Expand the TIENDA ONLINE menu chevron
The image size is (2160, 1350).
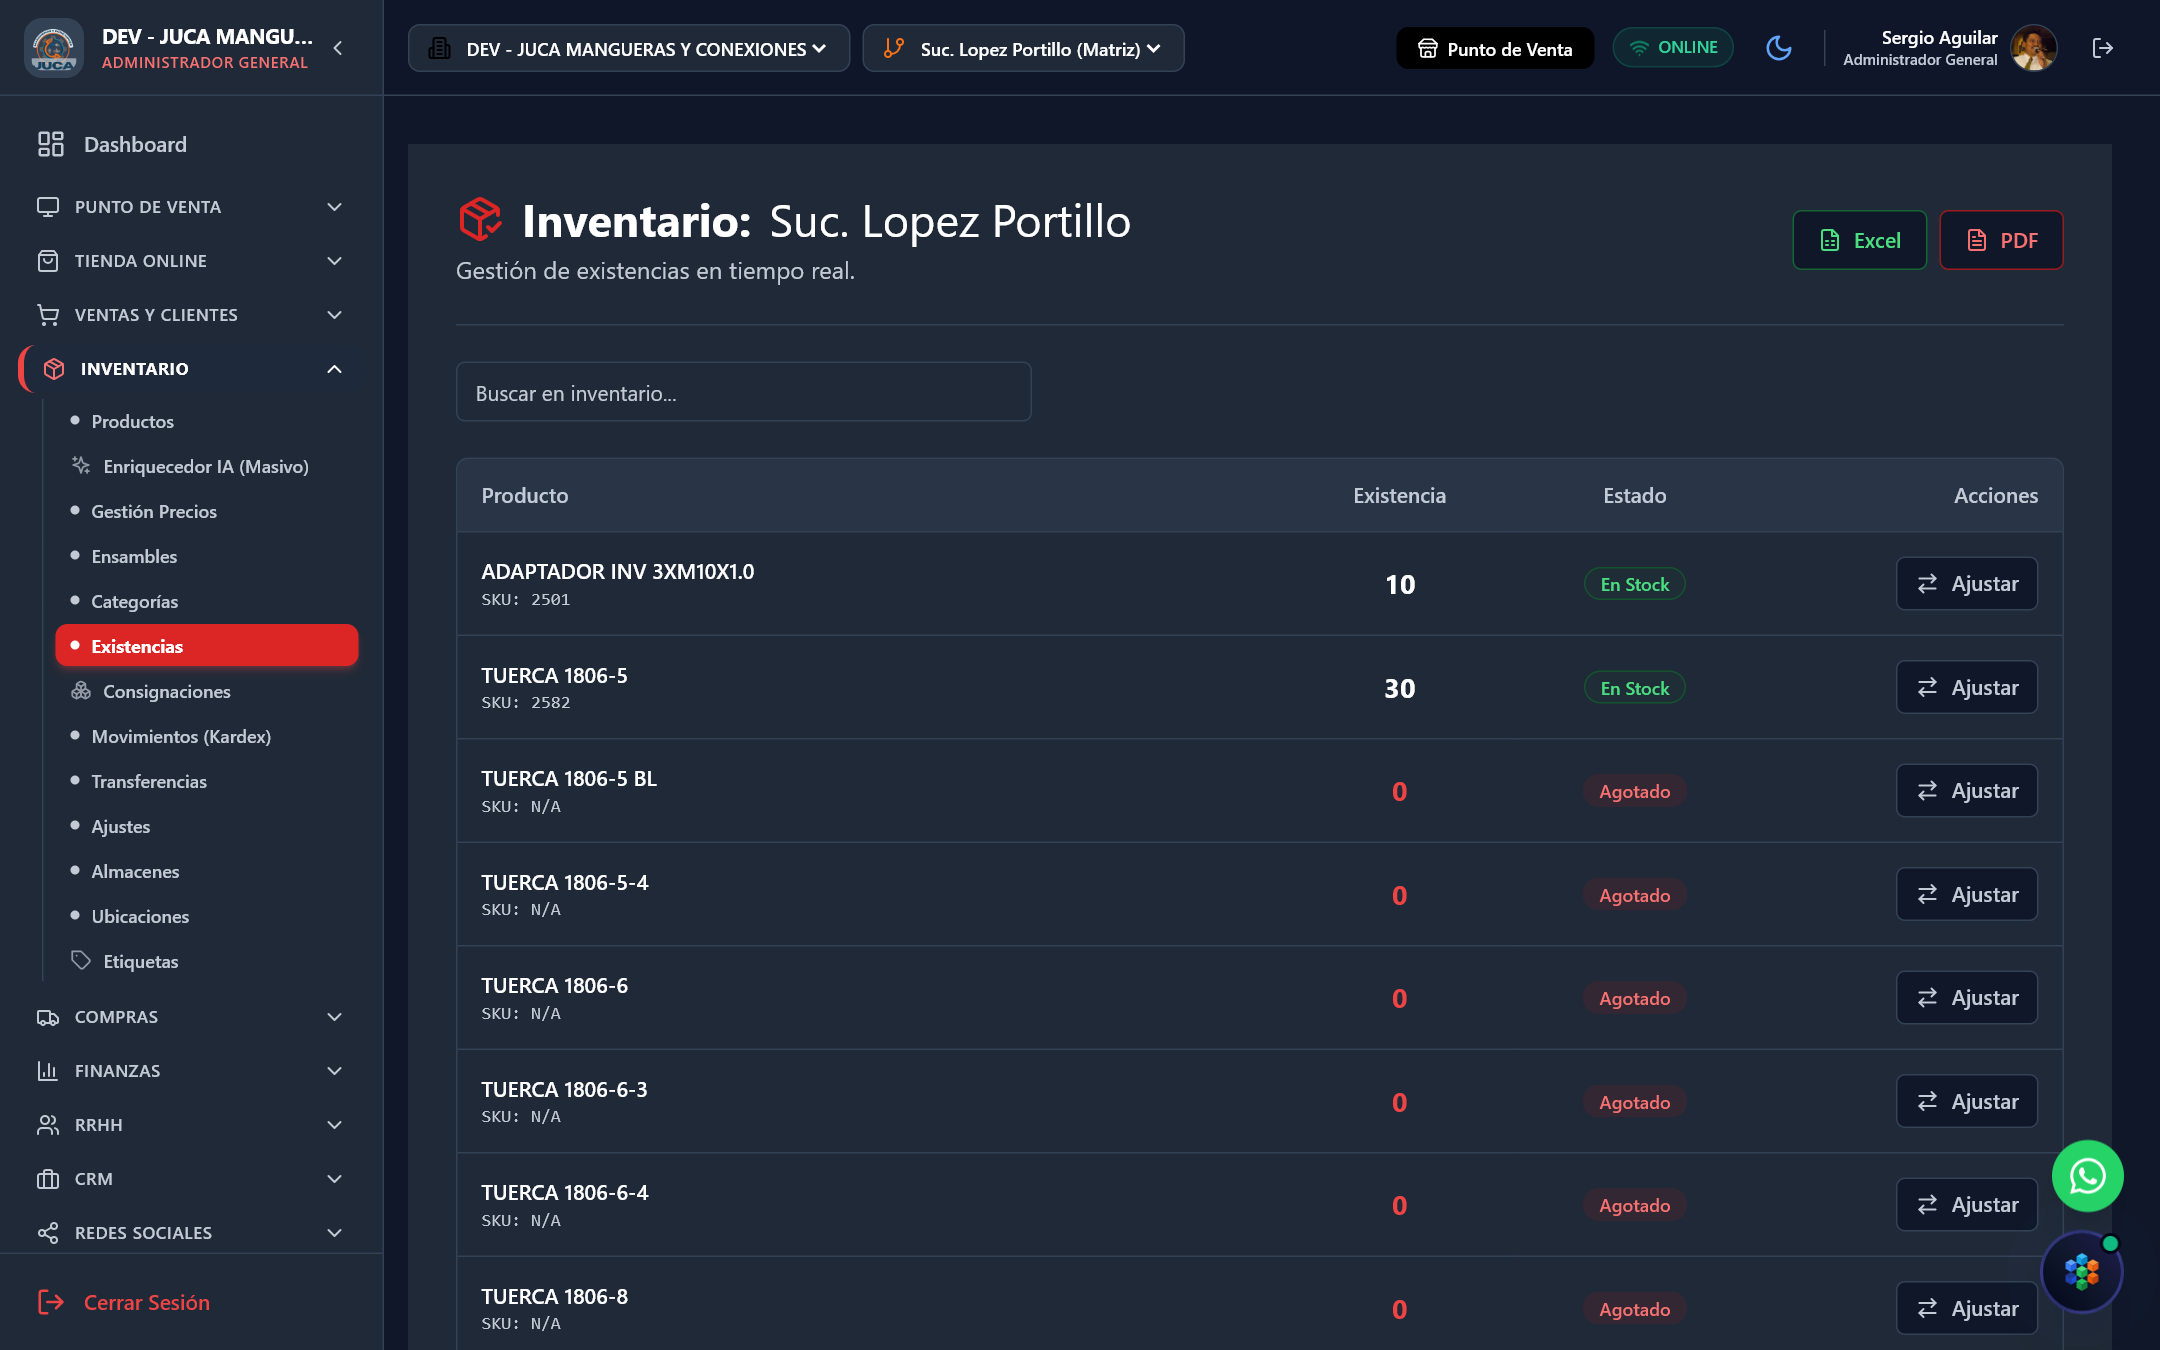335,261
